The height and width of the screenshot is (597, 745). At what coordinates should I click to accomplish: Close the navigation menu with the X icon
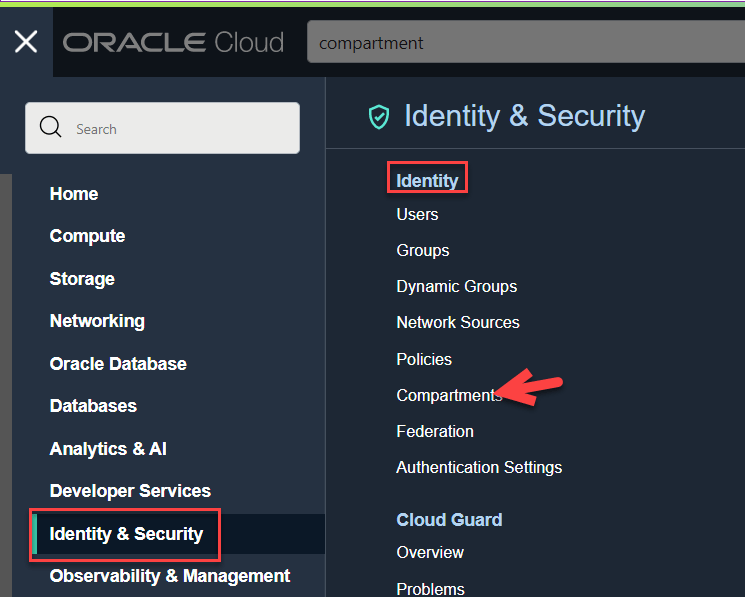26,42
